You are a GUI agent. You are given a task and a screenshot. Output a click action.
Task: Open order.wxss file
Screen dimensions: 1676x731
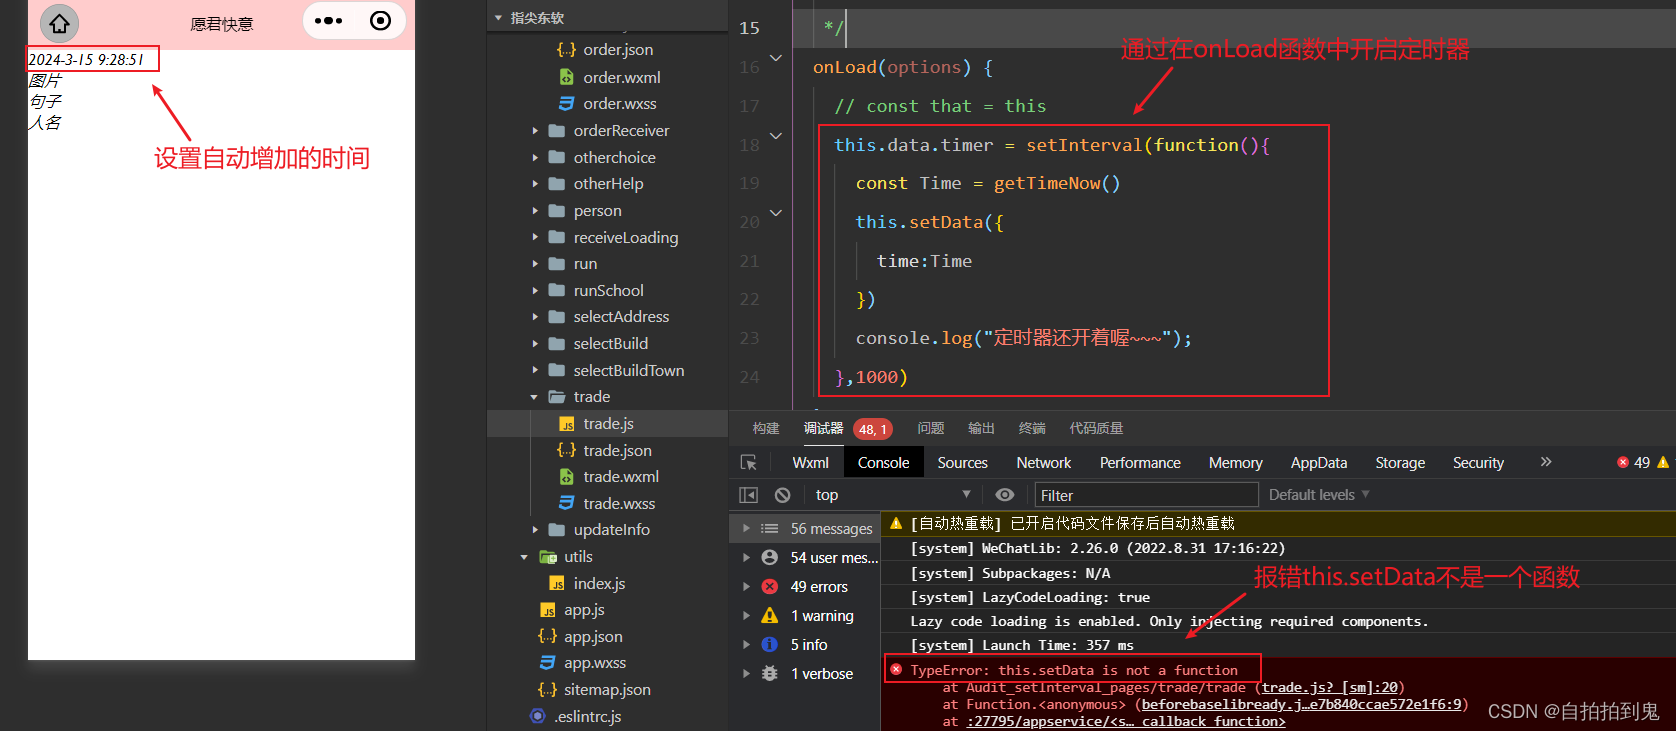click(620, 104)
